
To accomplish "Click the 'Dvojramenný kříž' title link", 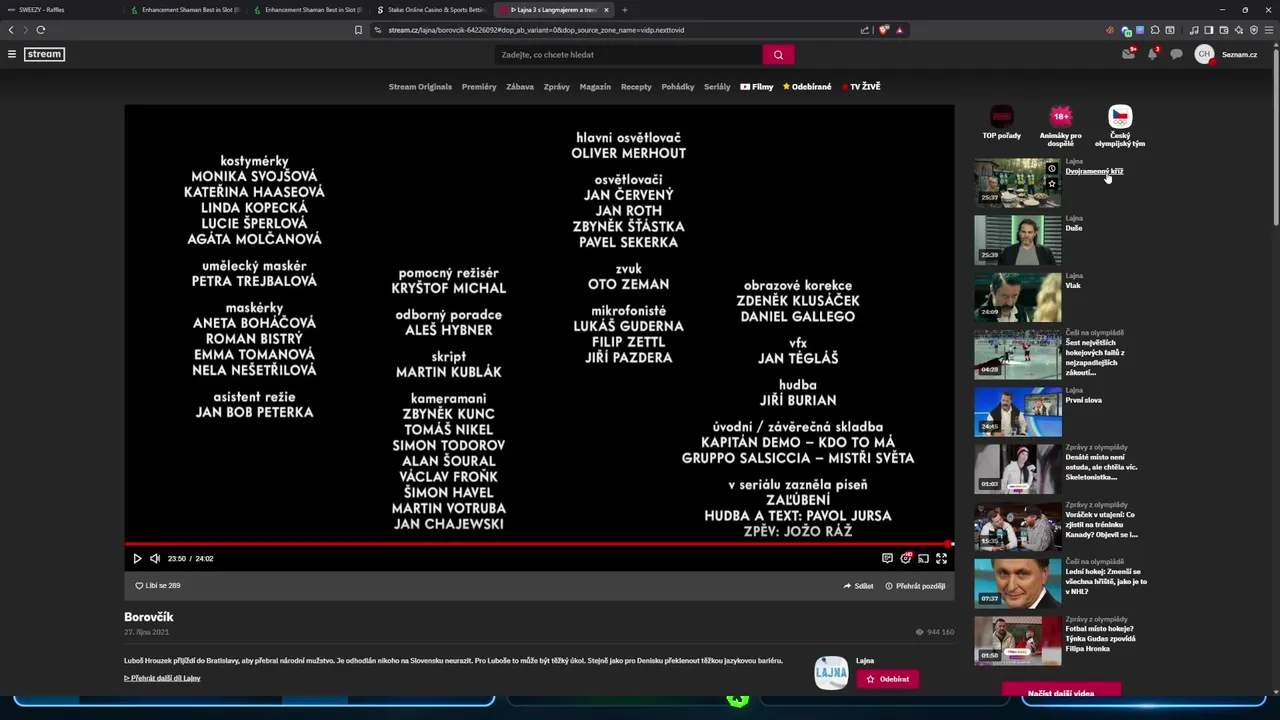I will point(1094,171).
